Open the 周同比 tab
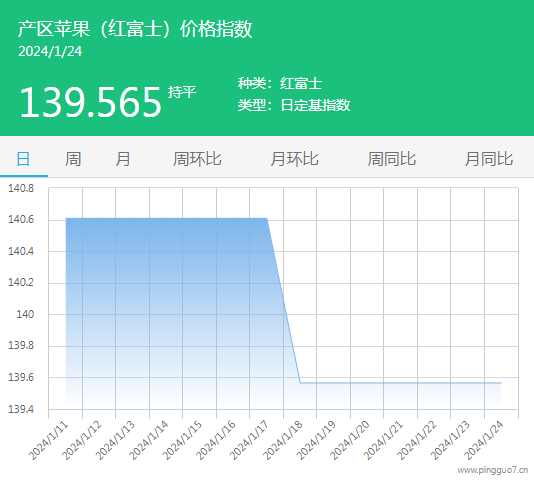The width and height of the screenshot is (534, 481). pyautogui.click(x=392, y=159)
